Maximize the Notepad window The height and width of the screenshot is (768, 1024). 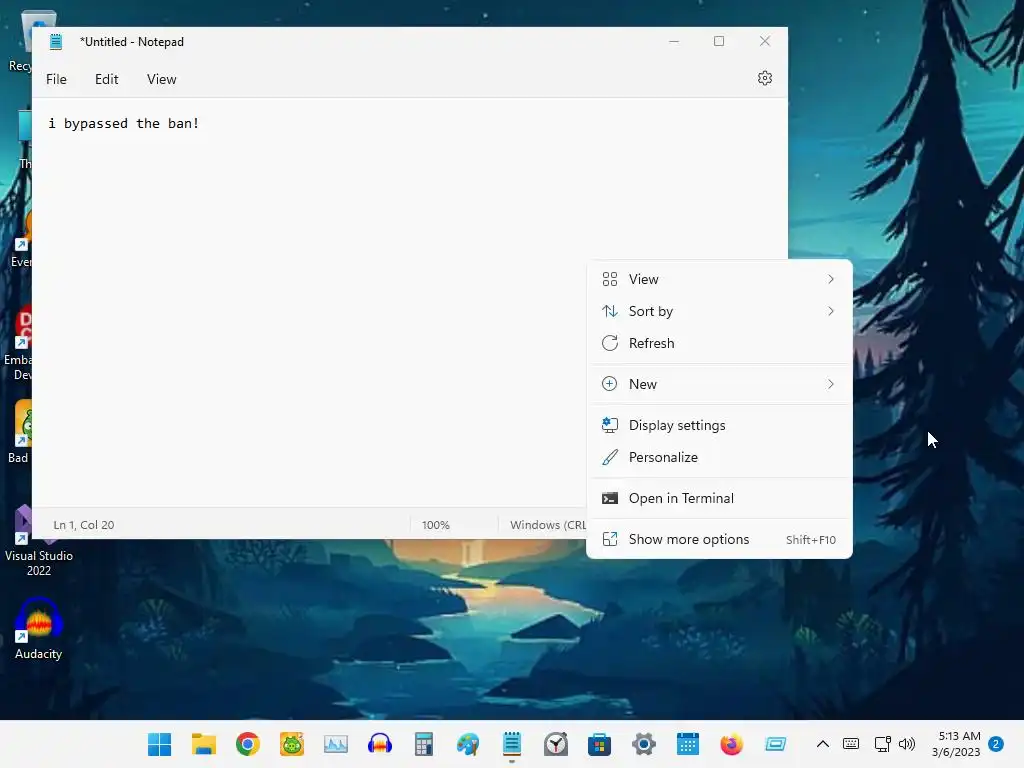click(x=719, y=41)
